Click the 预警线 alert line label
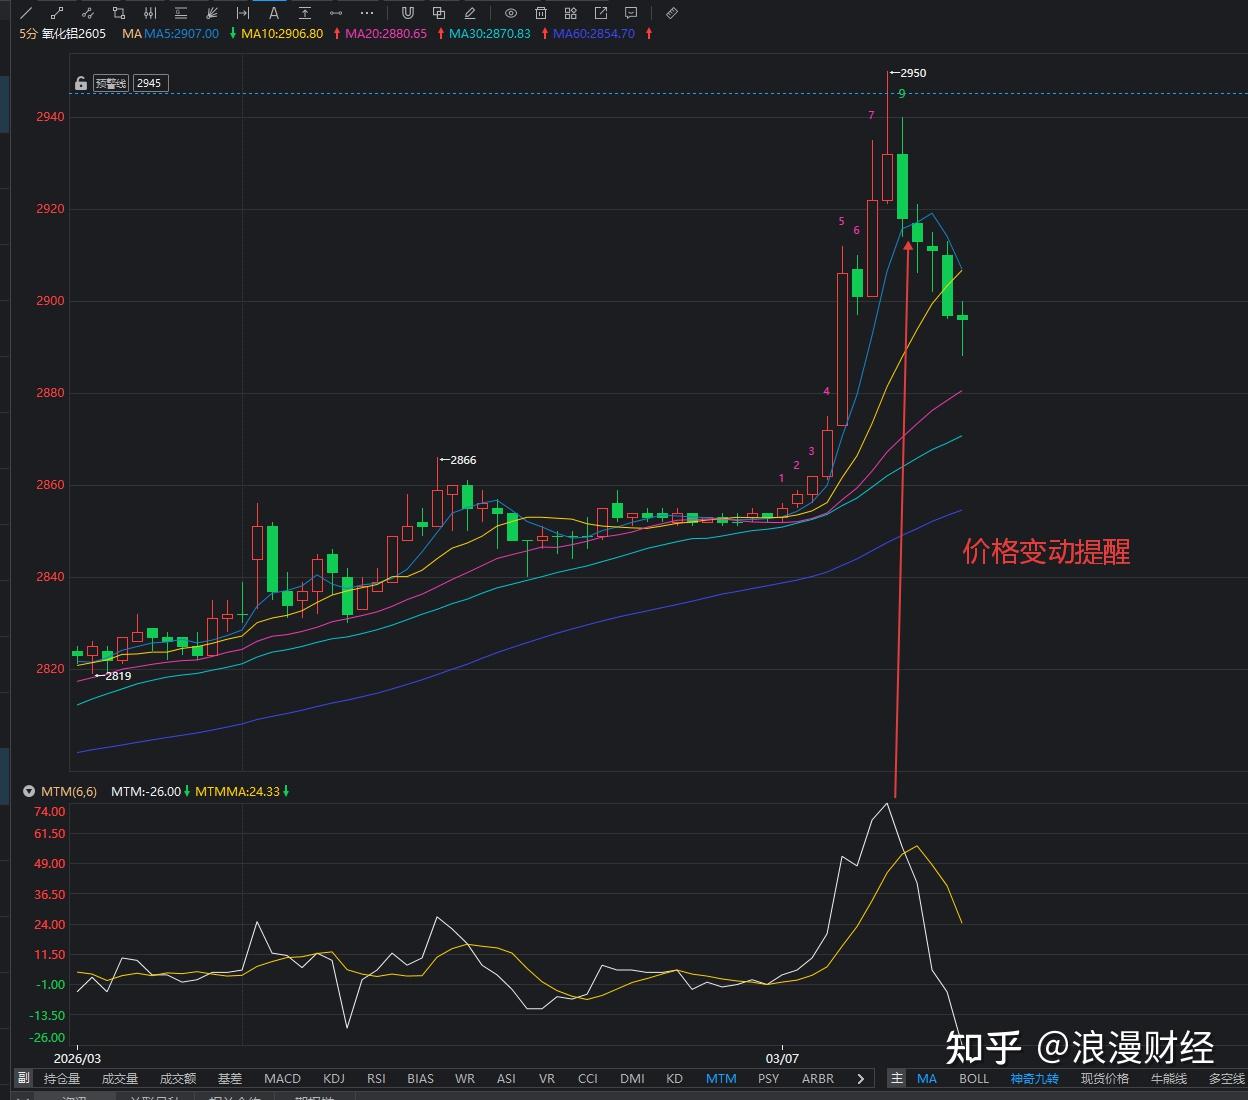Viewport: 1248px width, 1100px height. coord(111,83)
